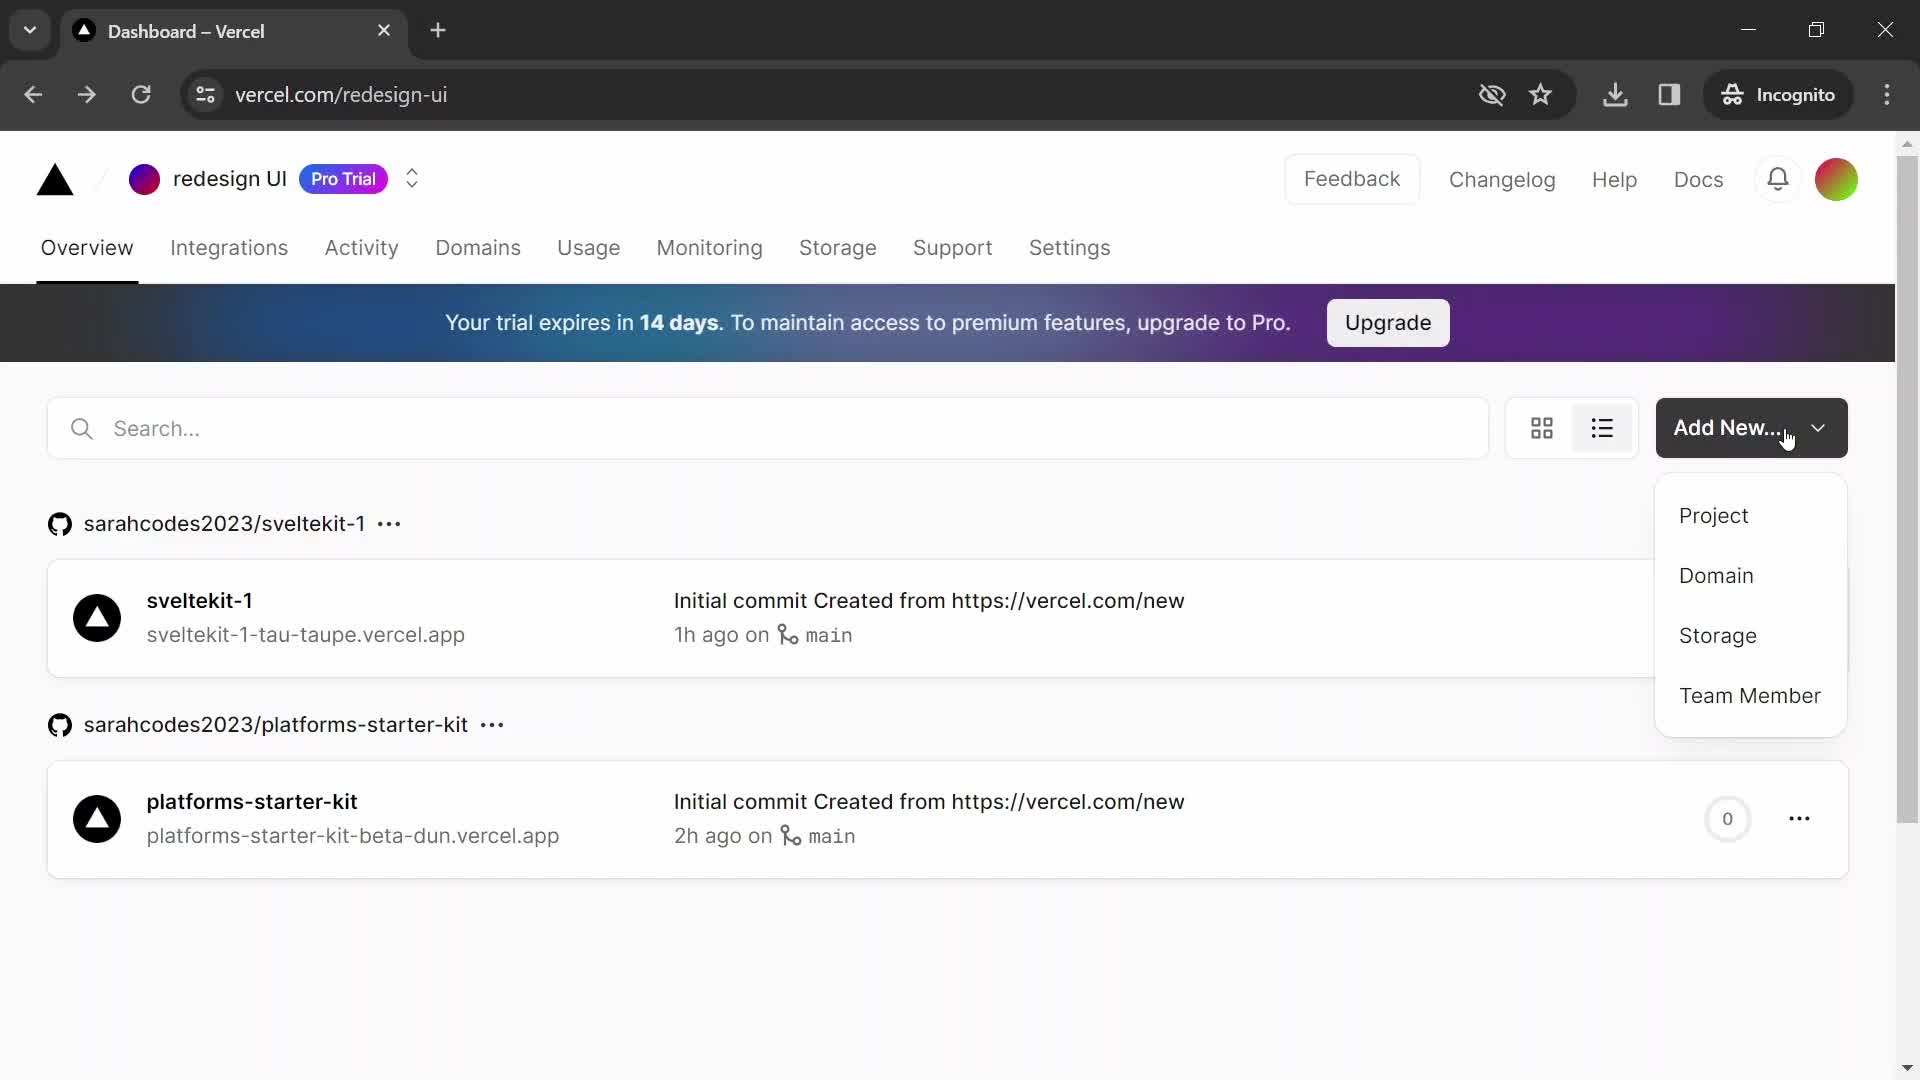Click the user avatar color icon
Viewport: 1920px width, 1080px height.
1840,179
